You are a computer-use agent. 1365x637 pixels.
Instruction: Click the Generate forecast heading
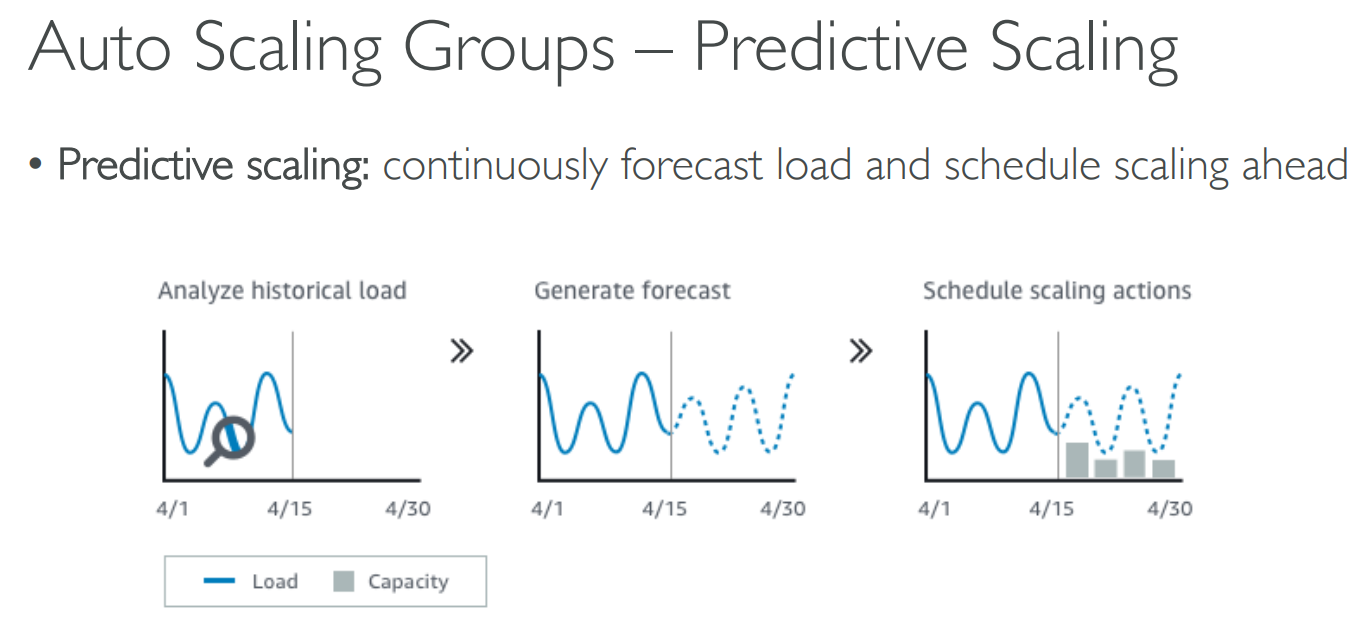point(632,291)
